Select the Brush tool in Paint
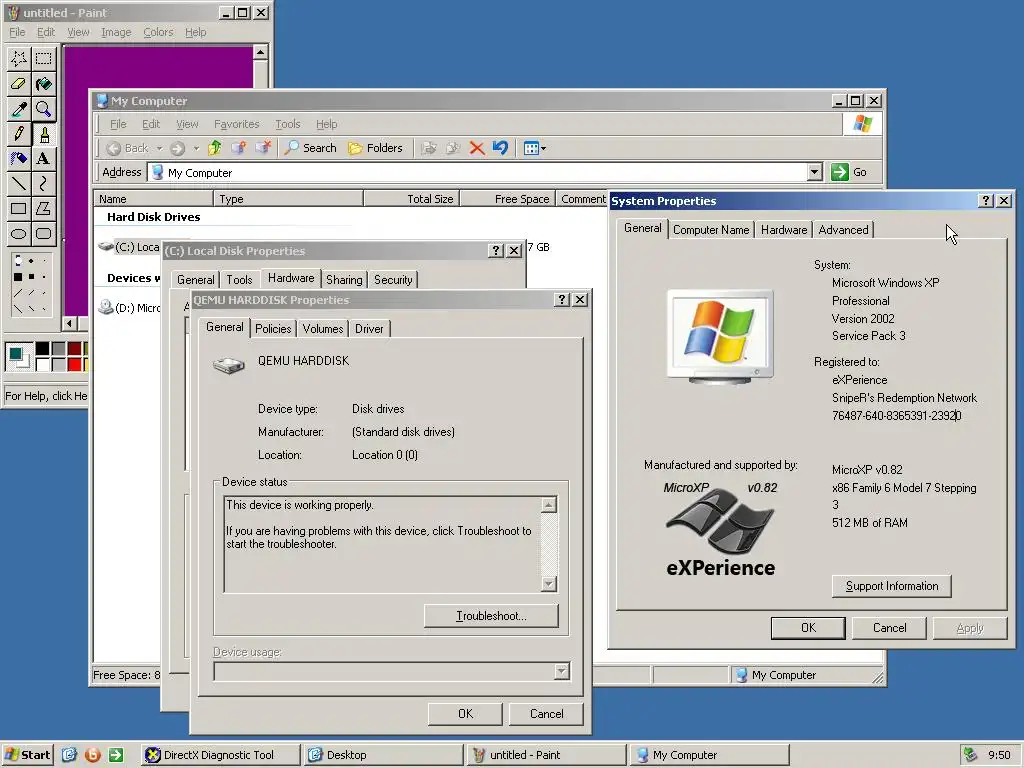Image resolution: width=1024 pixels, height=768 pixels. pos(44,134)
